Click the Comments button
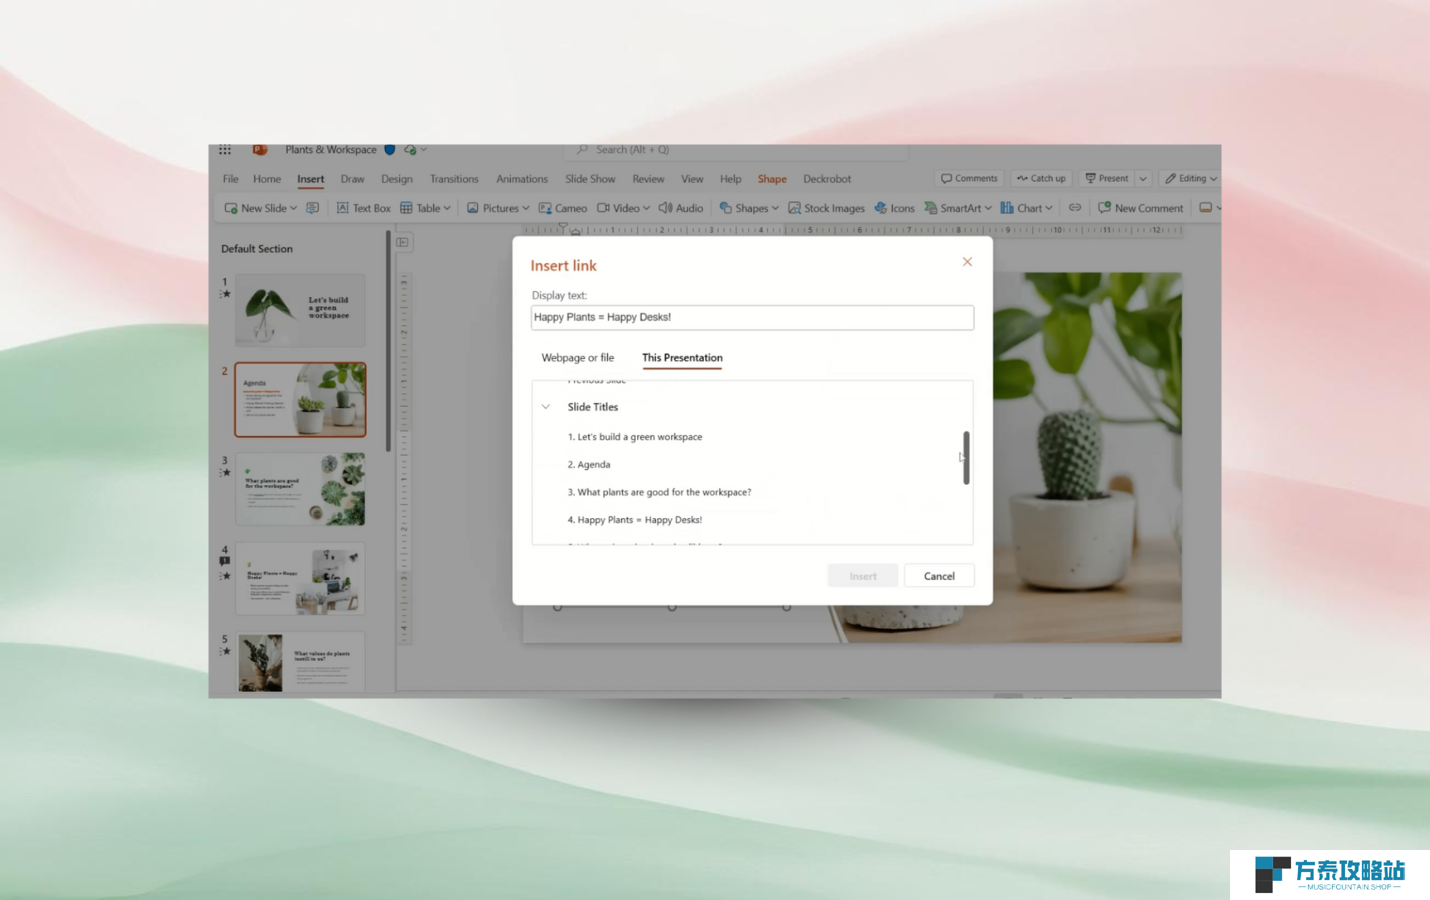The height and width of the screenshot is (900, 1430). (969, 178)
